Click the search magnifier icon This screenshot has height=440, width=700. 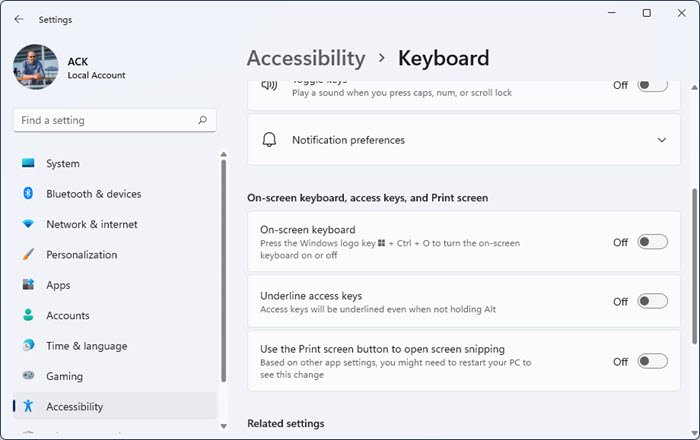tap(203, 120)
